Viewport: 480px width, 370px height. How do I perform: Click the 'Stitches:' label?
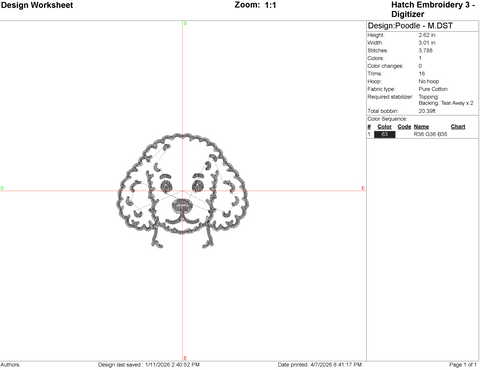pos(378,51)
